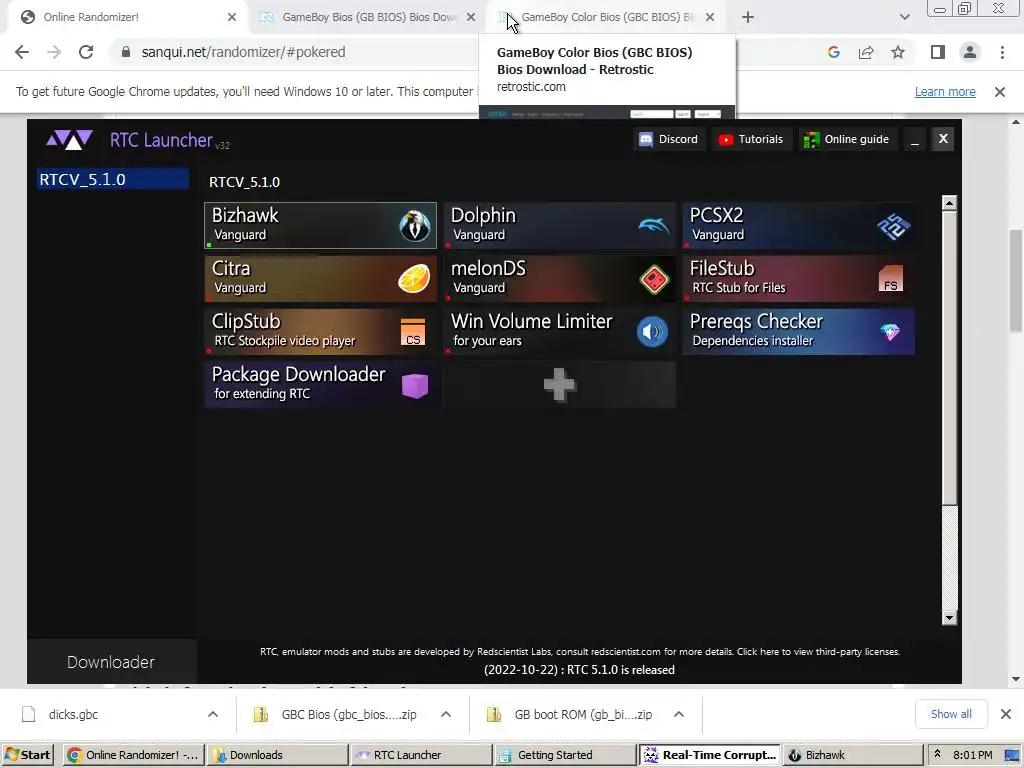Go back in browser history

[22, 52]
